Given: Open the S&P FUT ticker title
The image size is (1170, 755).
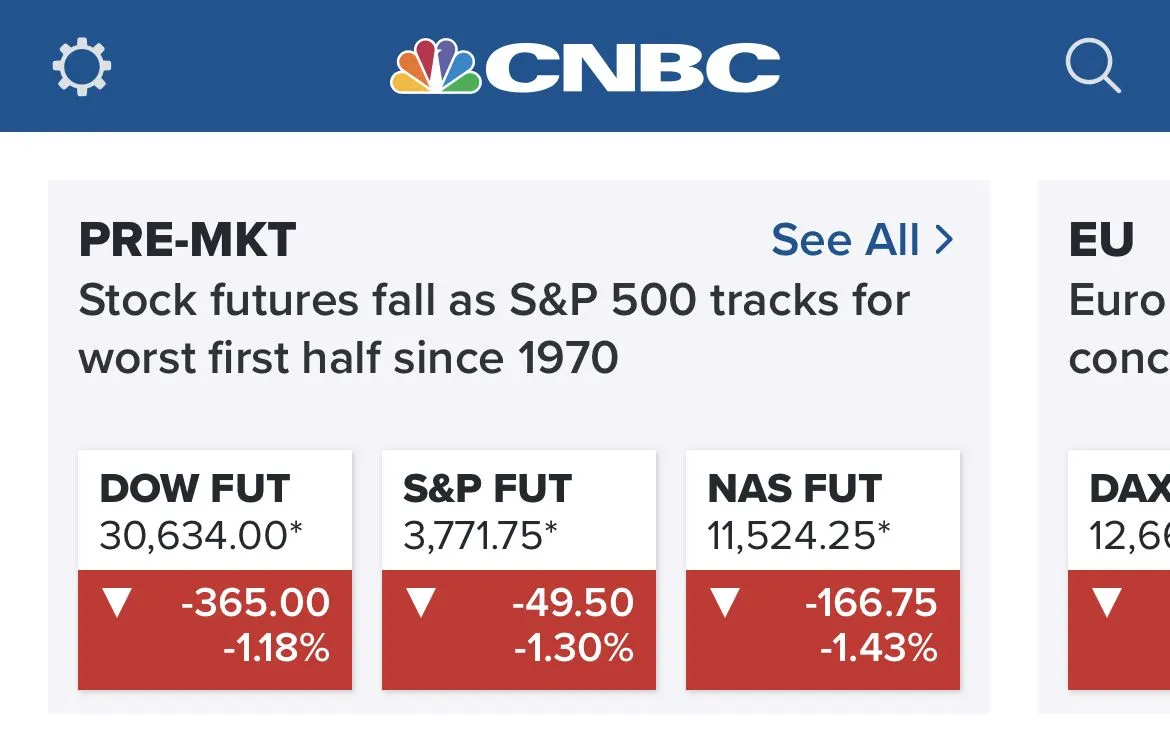Looking at the screenshot, I should tap(487, 489).
